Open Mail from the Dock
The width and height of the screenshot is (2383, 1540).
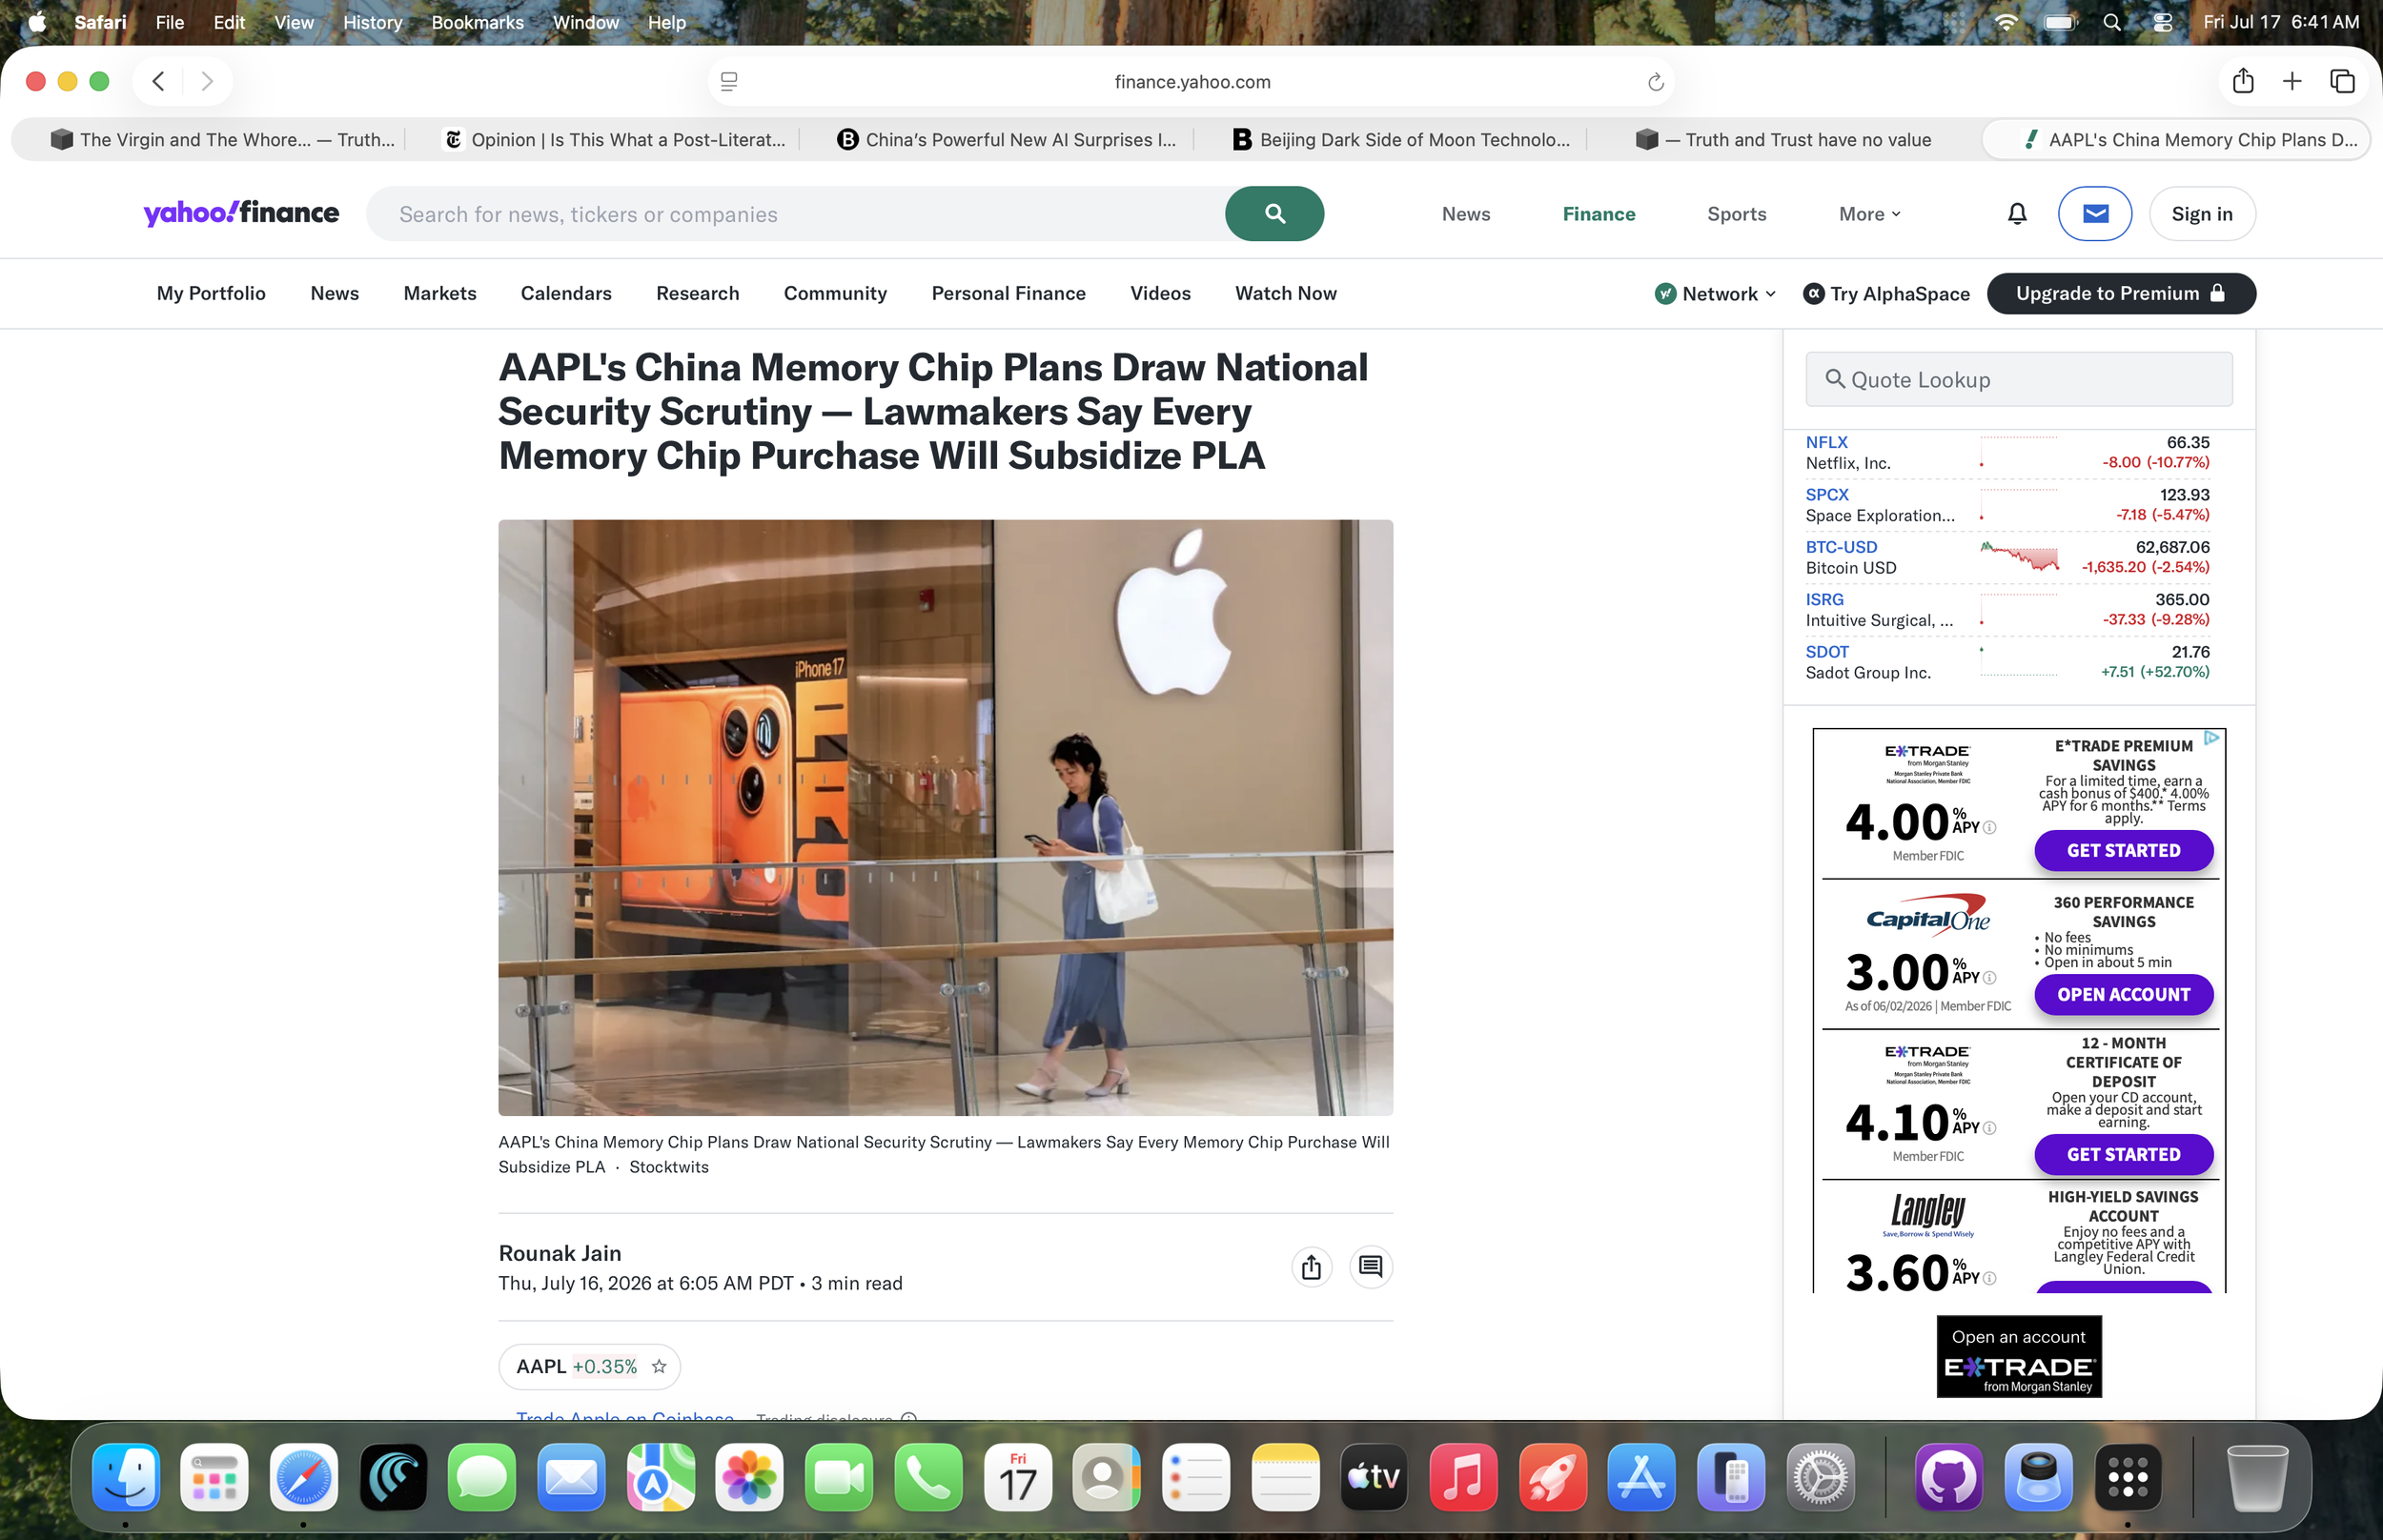tap(571, 1477)
